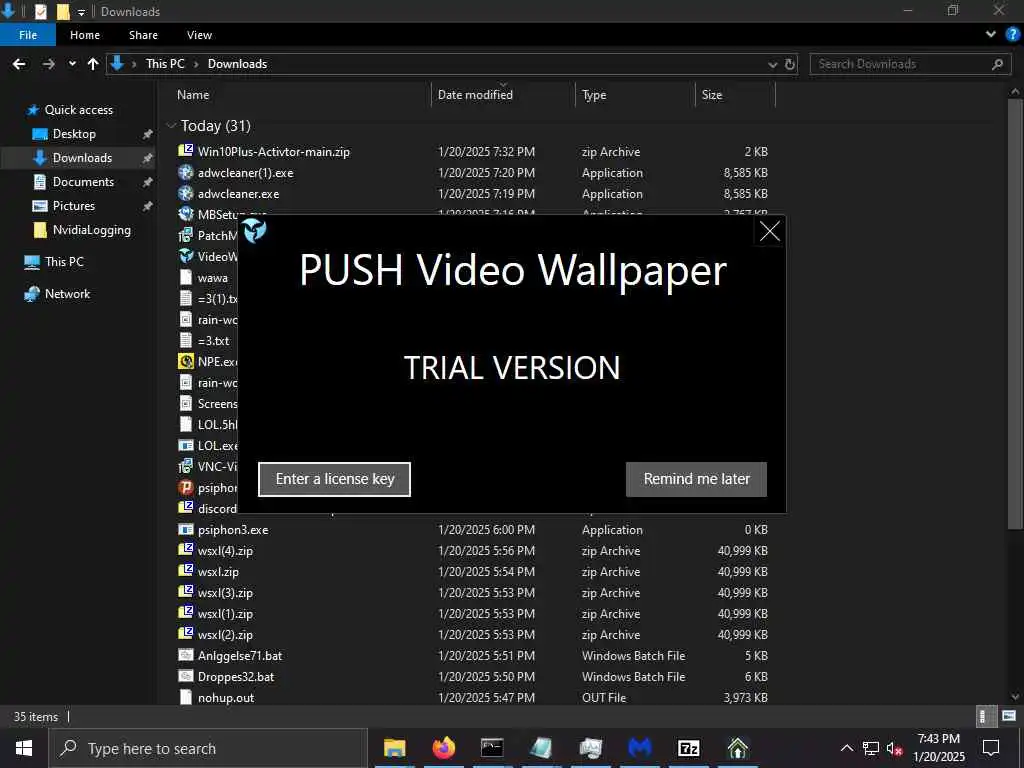1024x768 pixels.
Task: Select adwcleaner.exe file icon
Action: coord(185,193)
